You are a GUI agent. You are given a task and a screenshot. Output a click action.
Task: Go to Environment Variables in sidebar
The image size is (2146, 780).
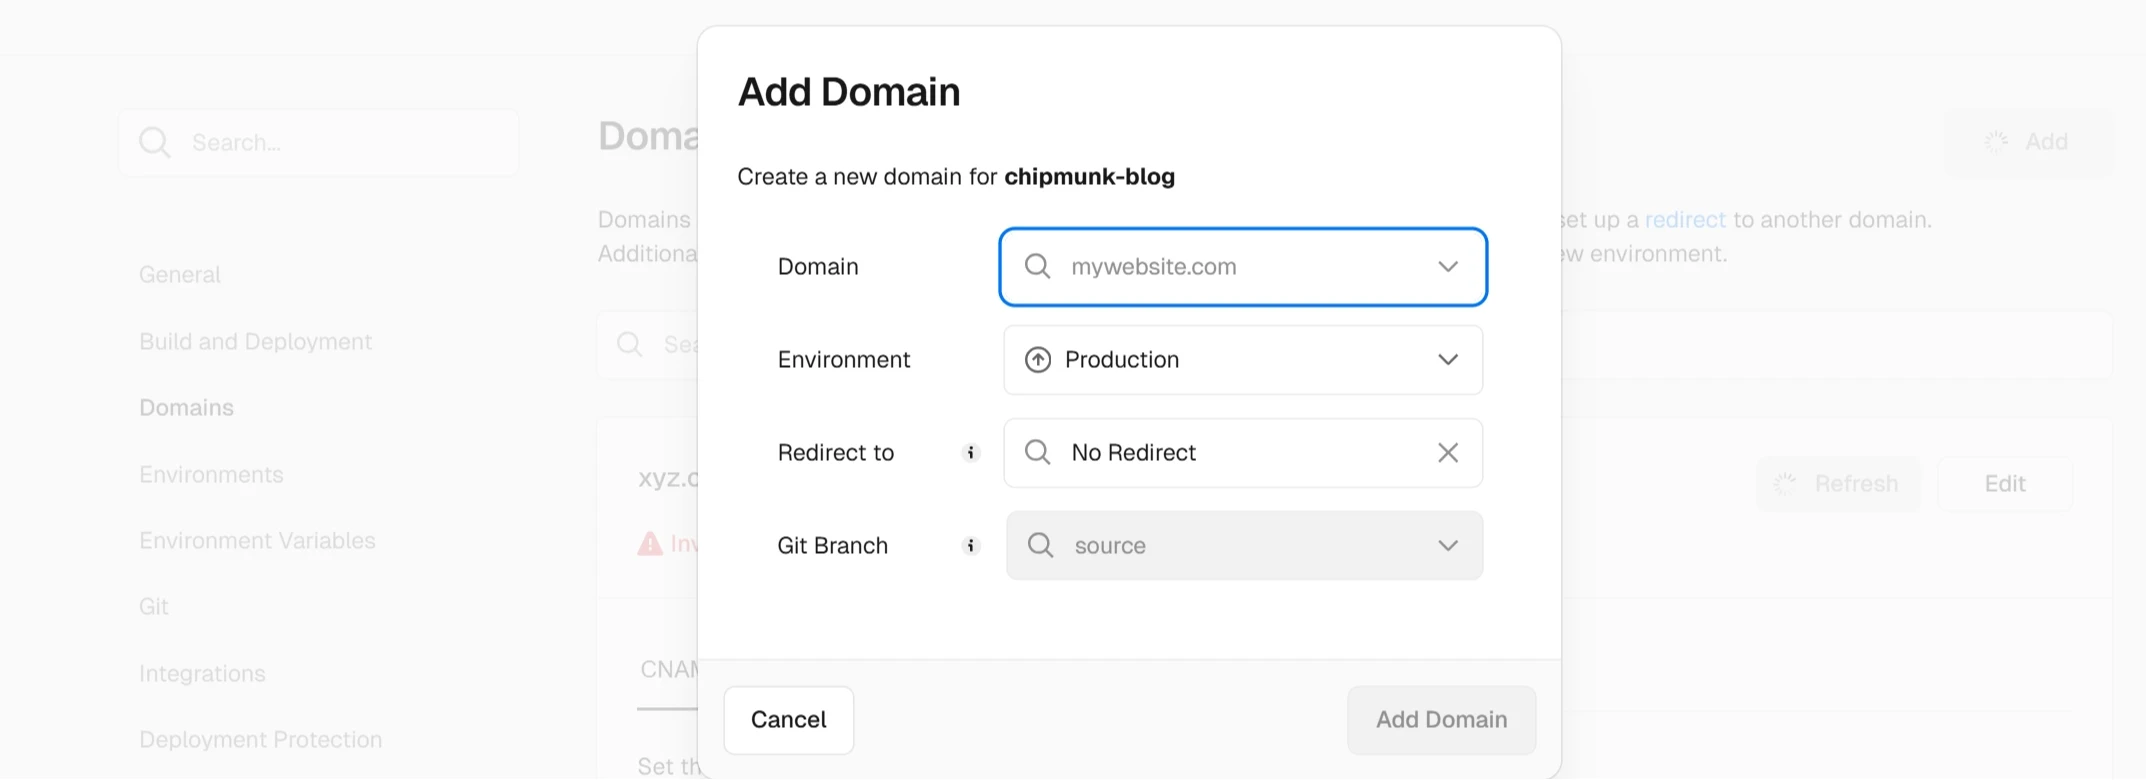tap(257, 541)
